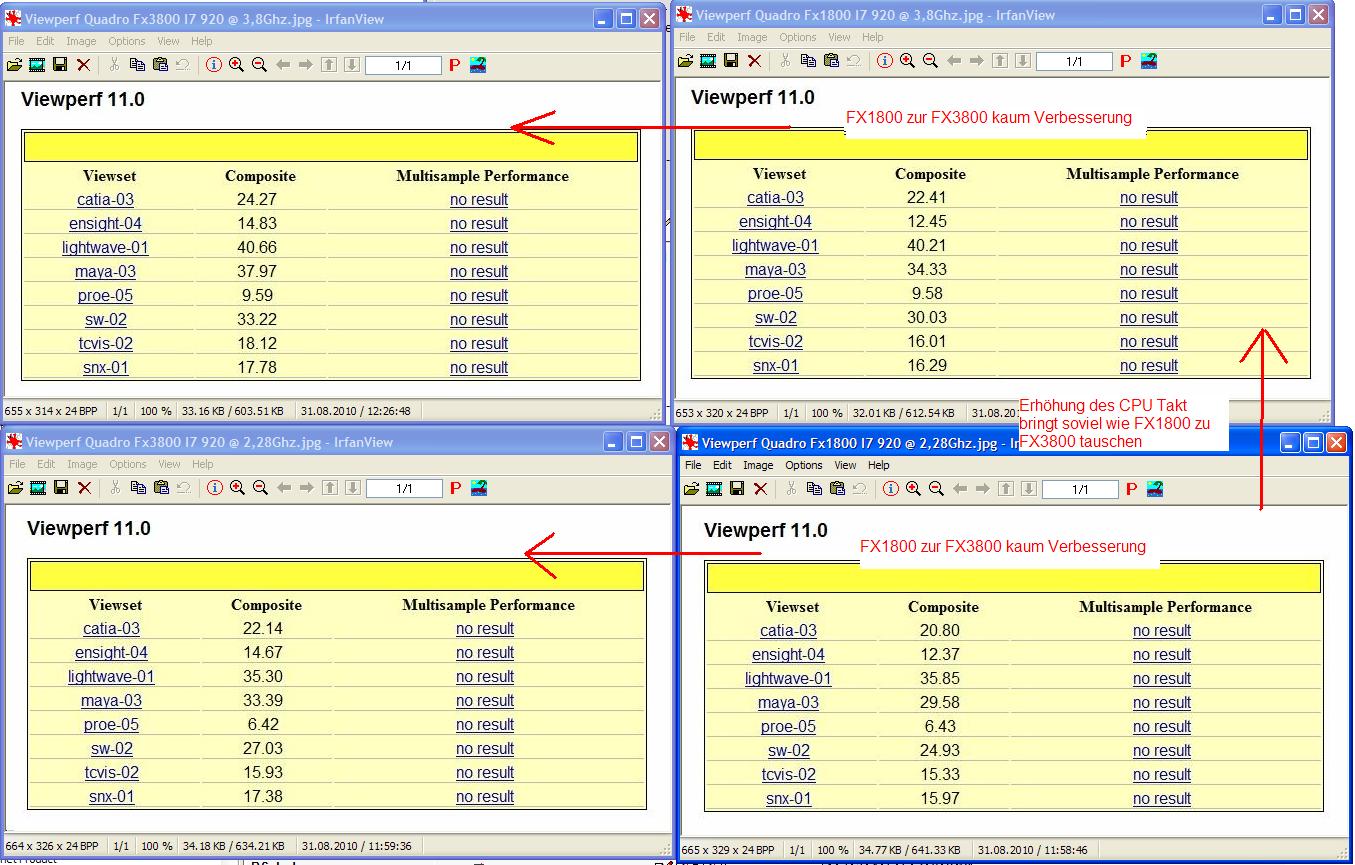
Task: Click status text '33.16 KB / 603.51 KB'
Action: tap(234, 410)
